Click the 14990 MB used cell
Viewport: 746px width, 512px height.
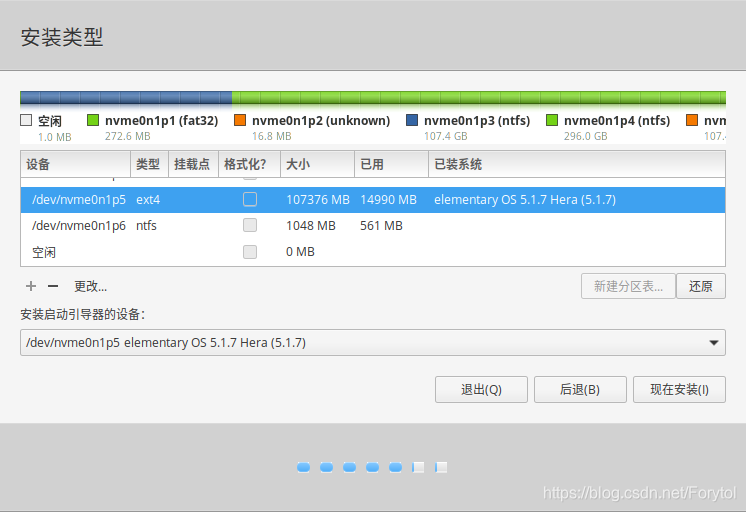point(388,200)
